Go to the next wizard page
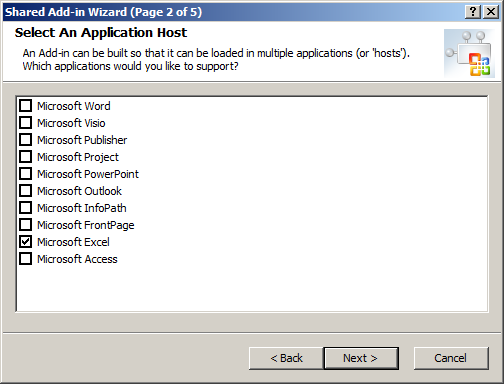This screenshot has height=384, width=504. coord(361,358)
